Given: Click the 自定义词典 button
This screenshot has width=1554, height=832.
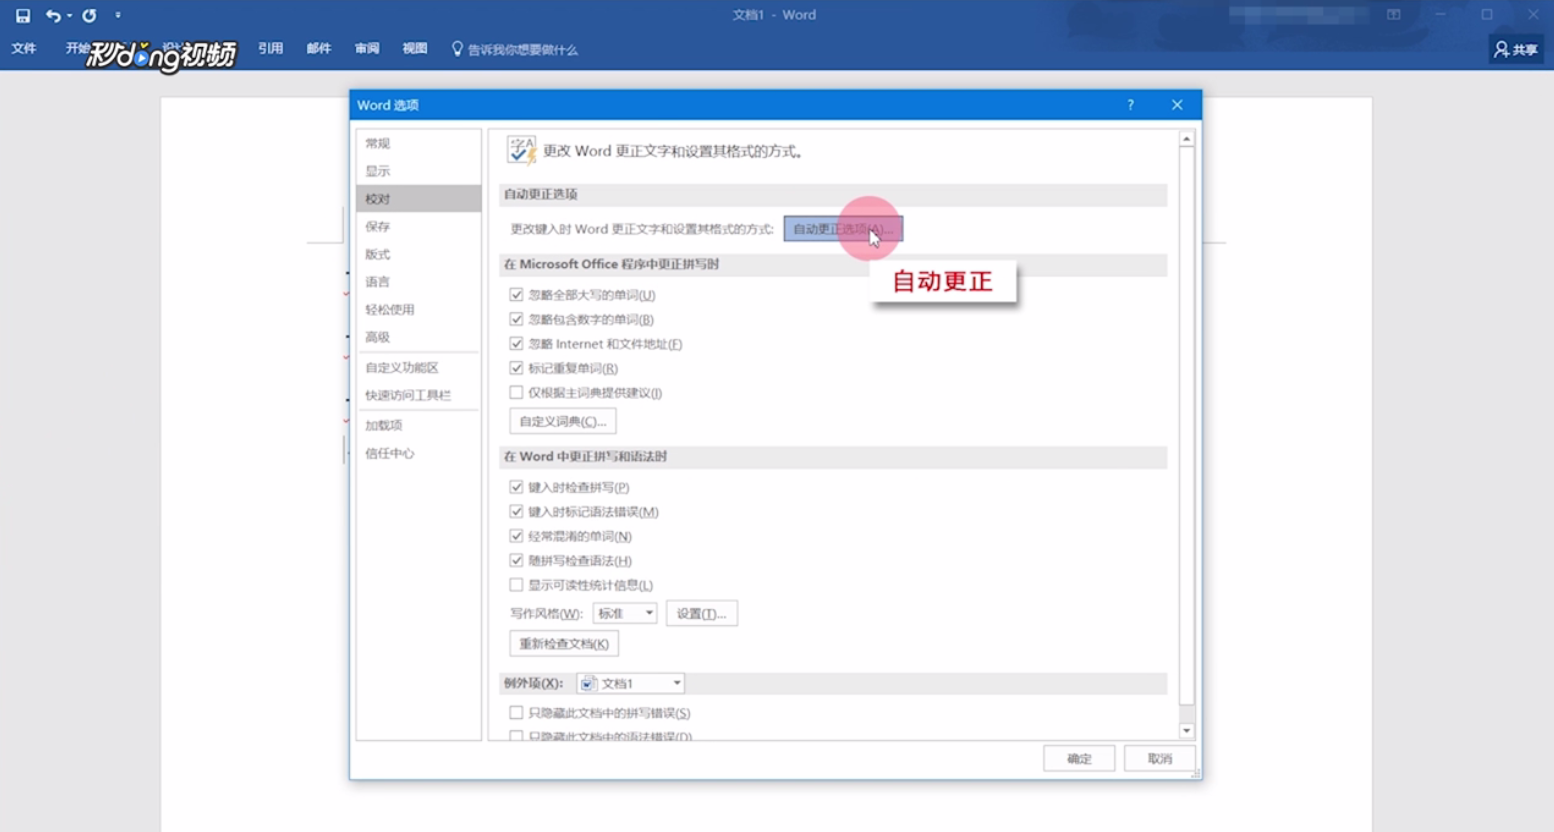Looking at the screenshot, I should click(x=562, y=420).
